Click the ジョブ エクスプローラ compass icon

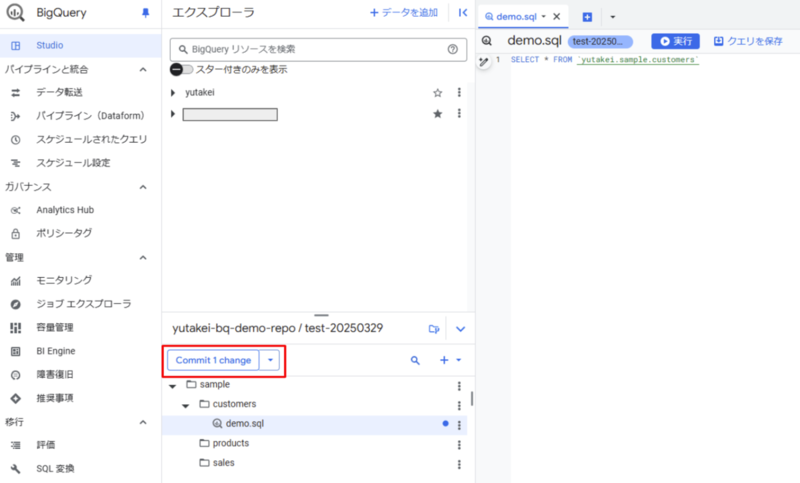coord(16,304)
